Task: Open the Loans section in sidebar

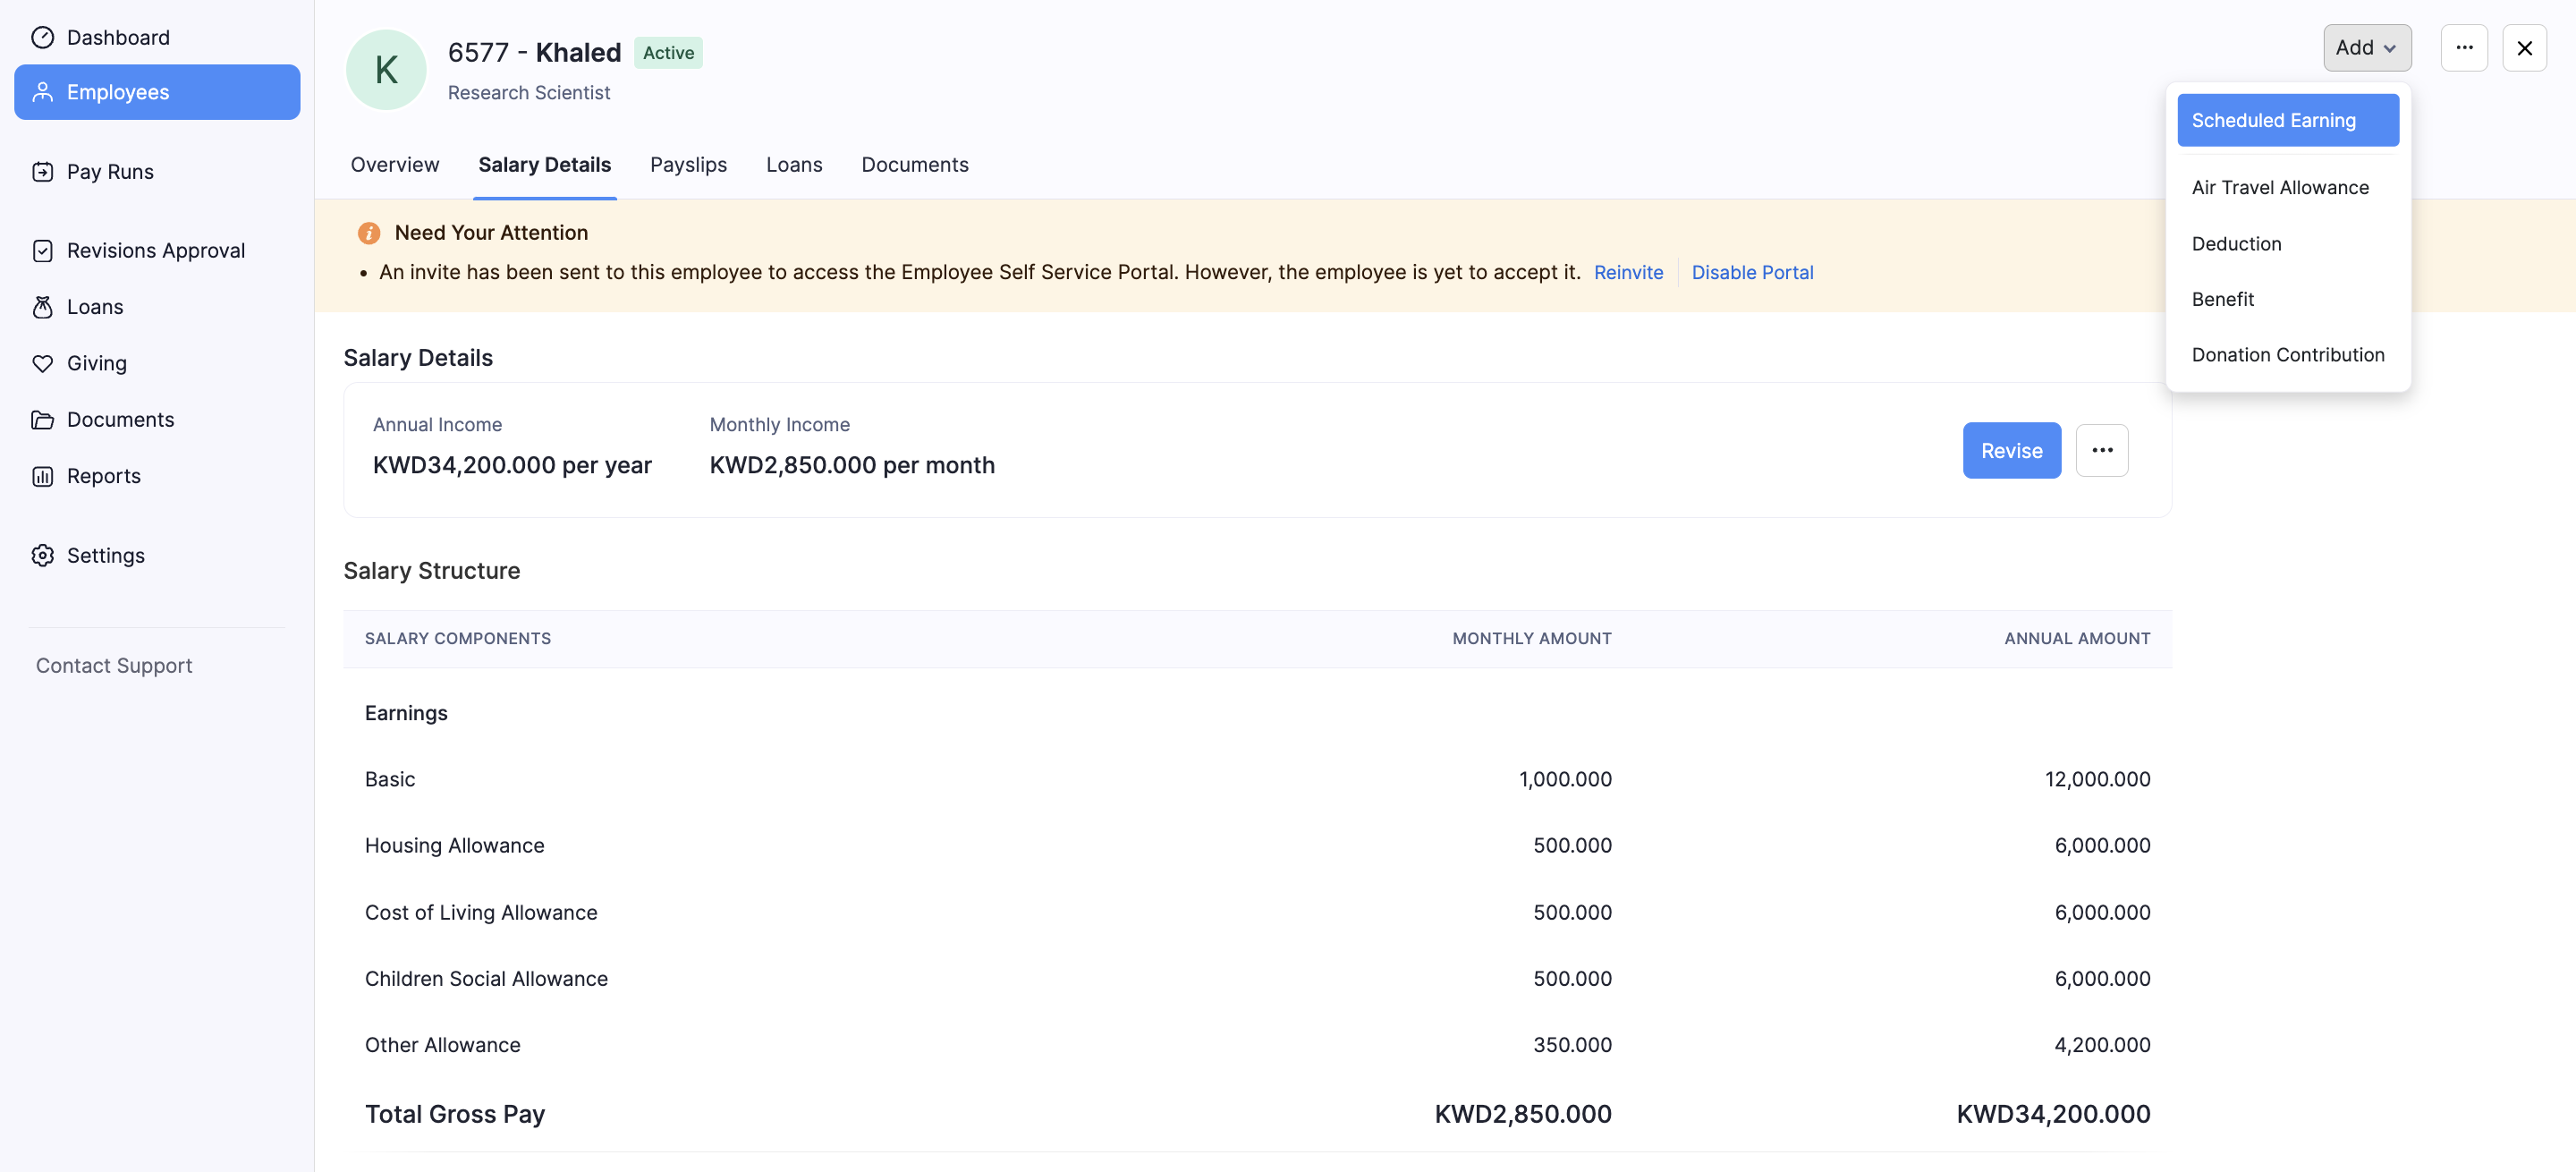Action: 94,306
